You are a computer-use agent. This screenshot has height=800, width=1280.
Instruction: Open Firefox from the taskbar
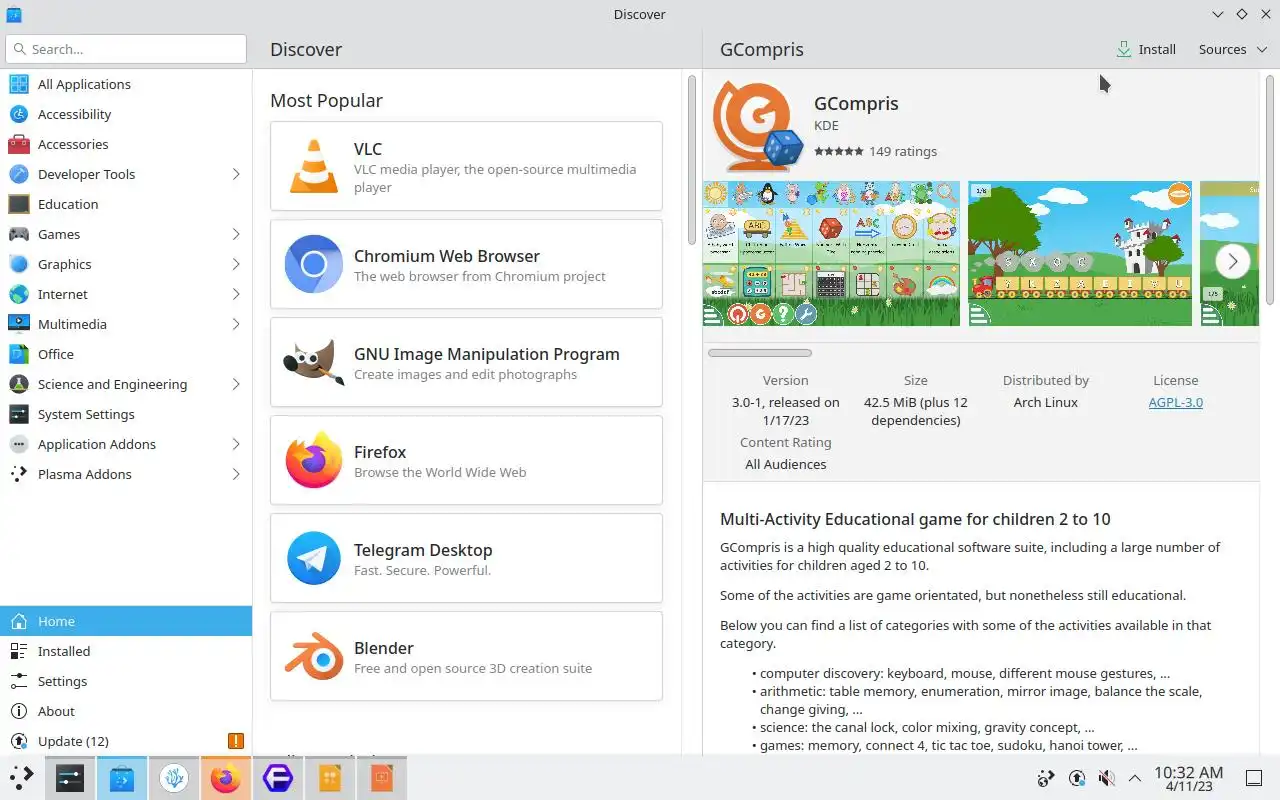[x=226, y=778]
